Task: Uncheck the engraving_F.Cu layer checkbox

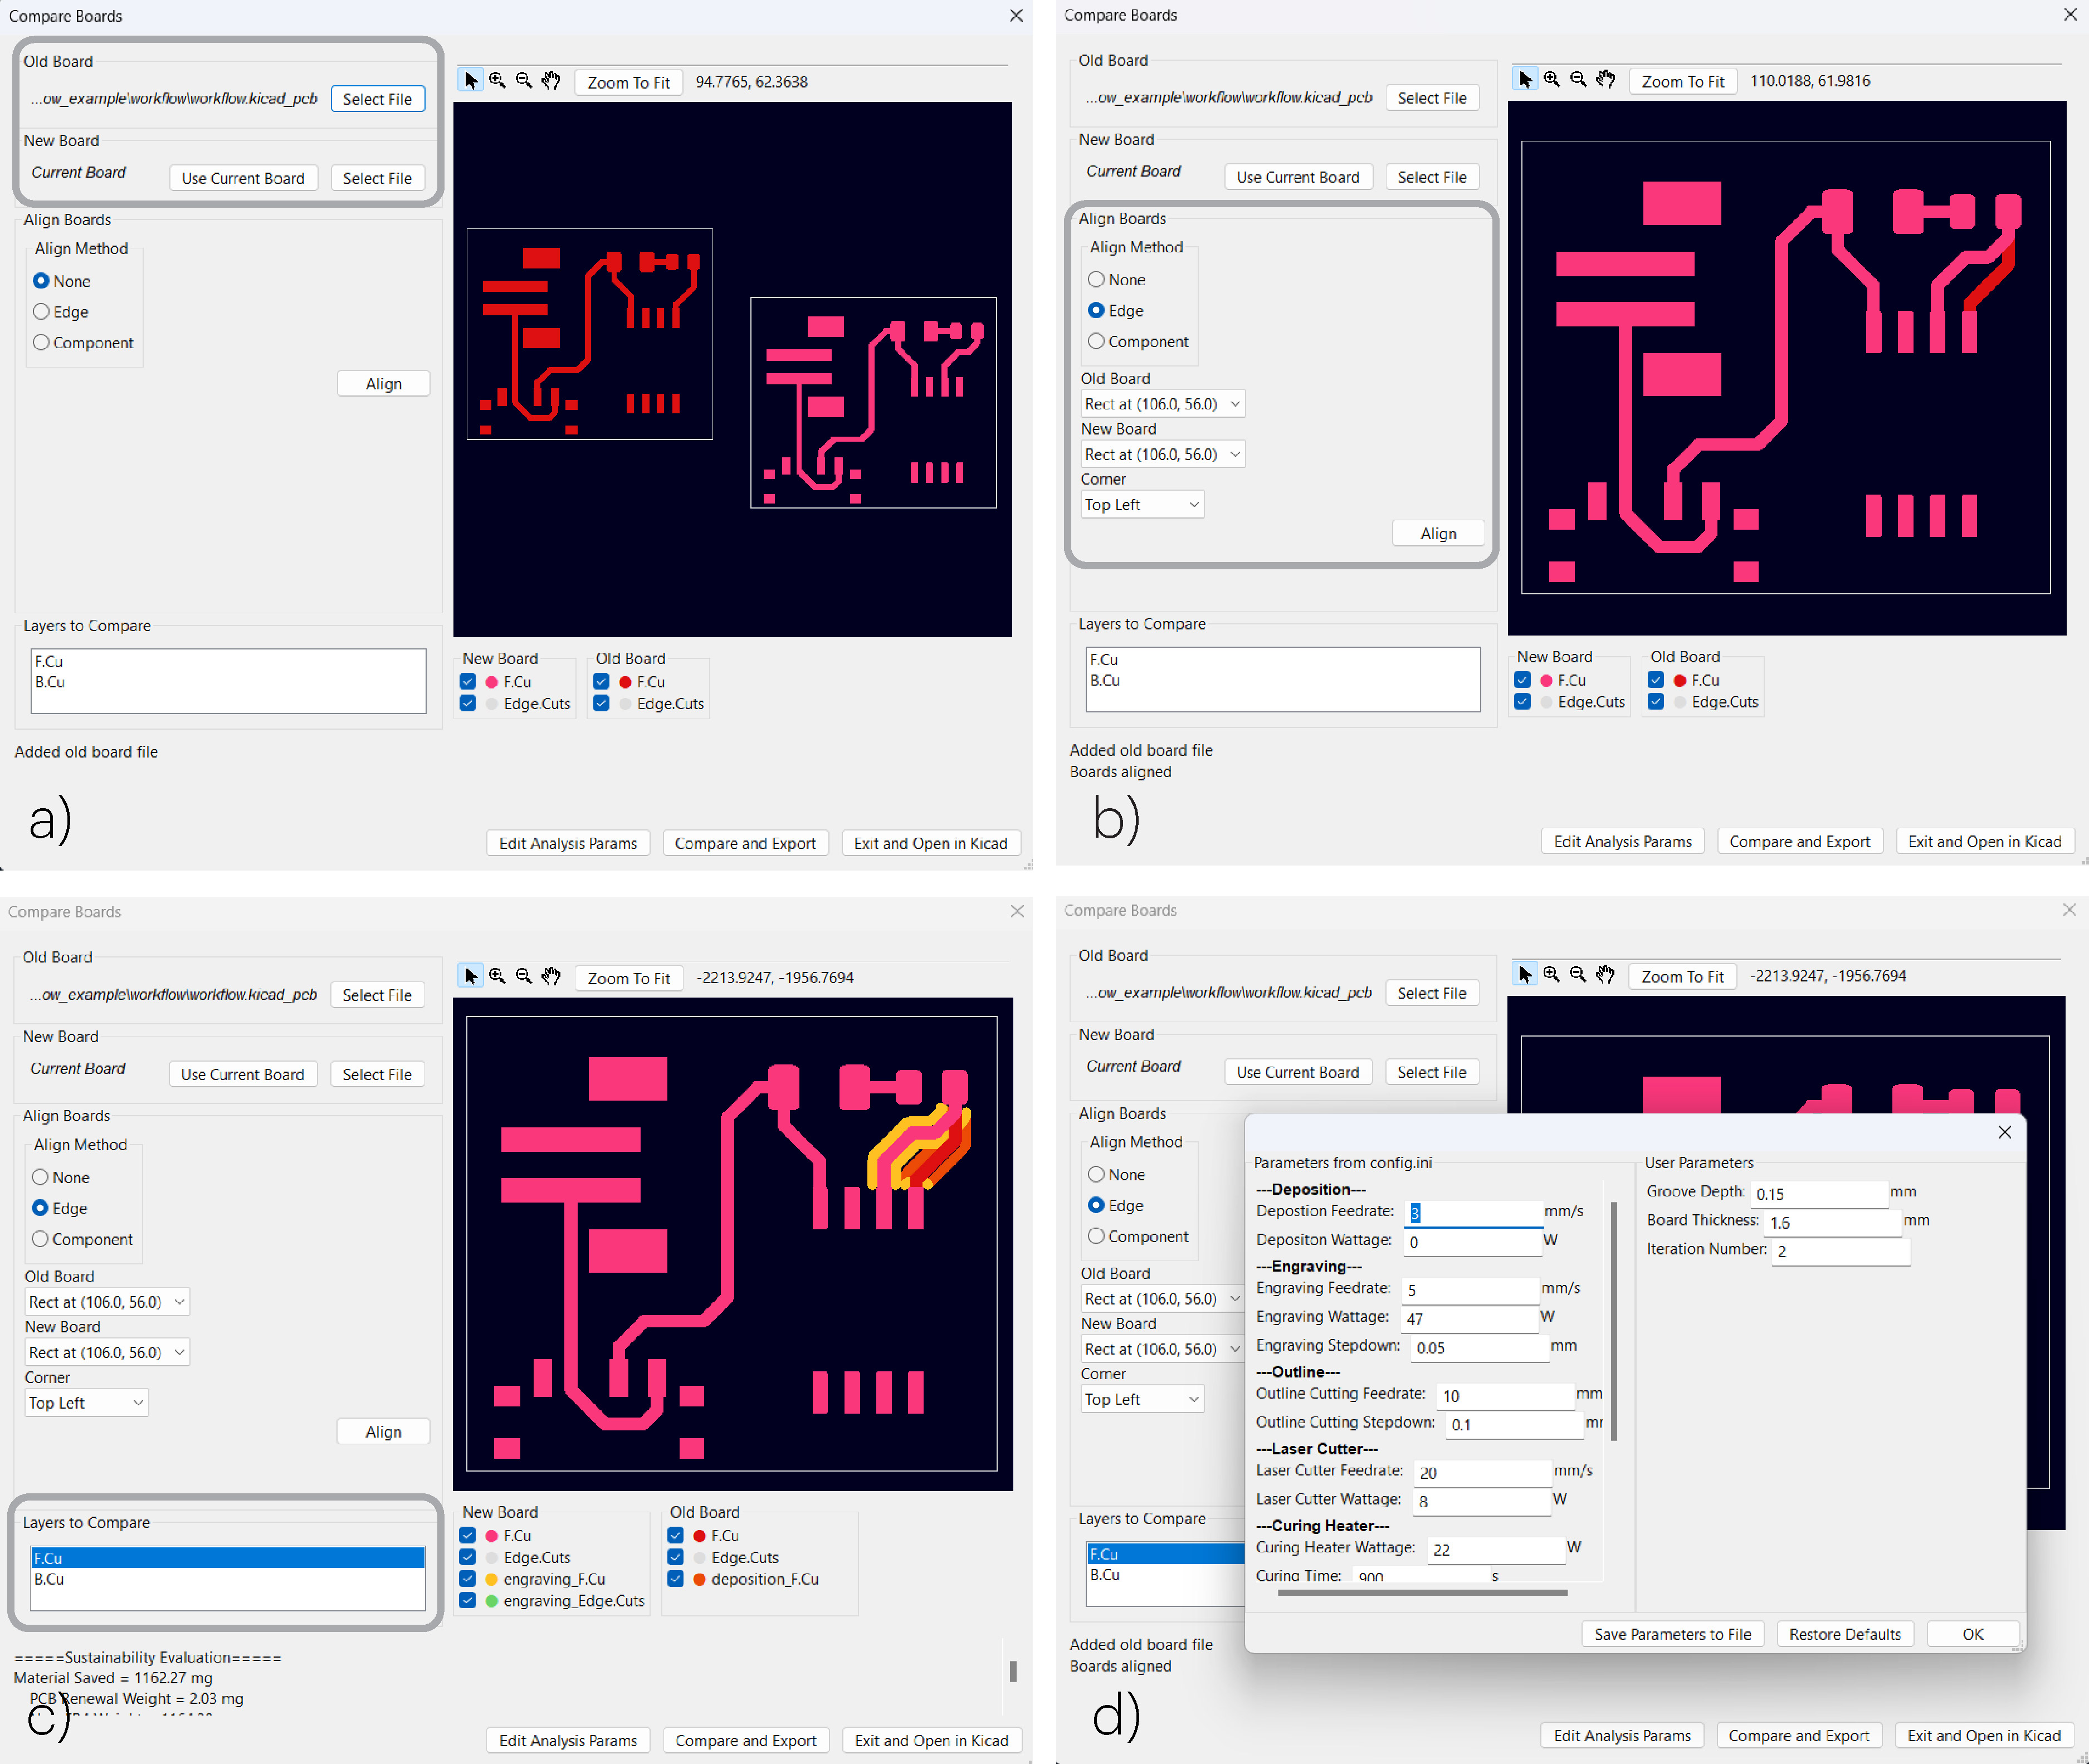Action: (467, 1579)
